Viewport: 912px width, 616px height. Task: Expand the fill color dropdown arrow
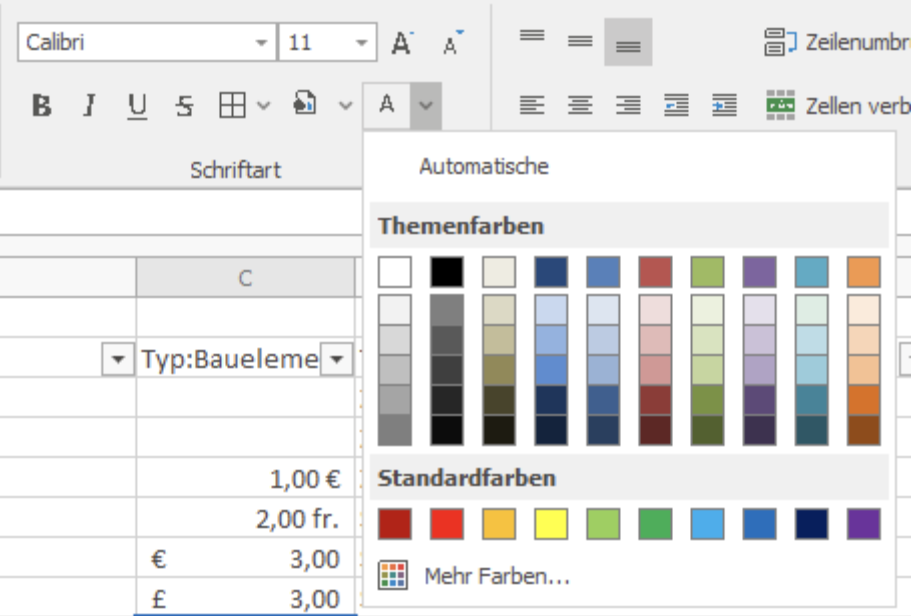(x=345, y=106)
